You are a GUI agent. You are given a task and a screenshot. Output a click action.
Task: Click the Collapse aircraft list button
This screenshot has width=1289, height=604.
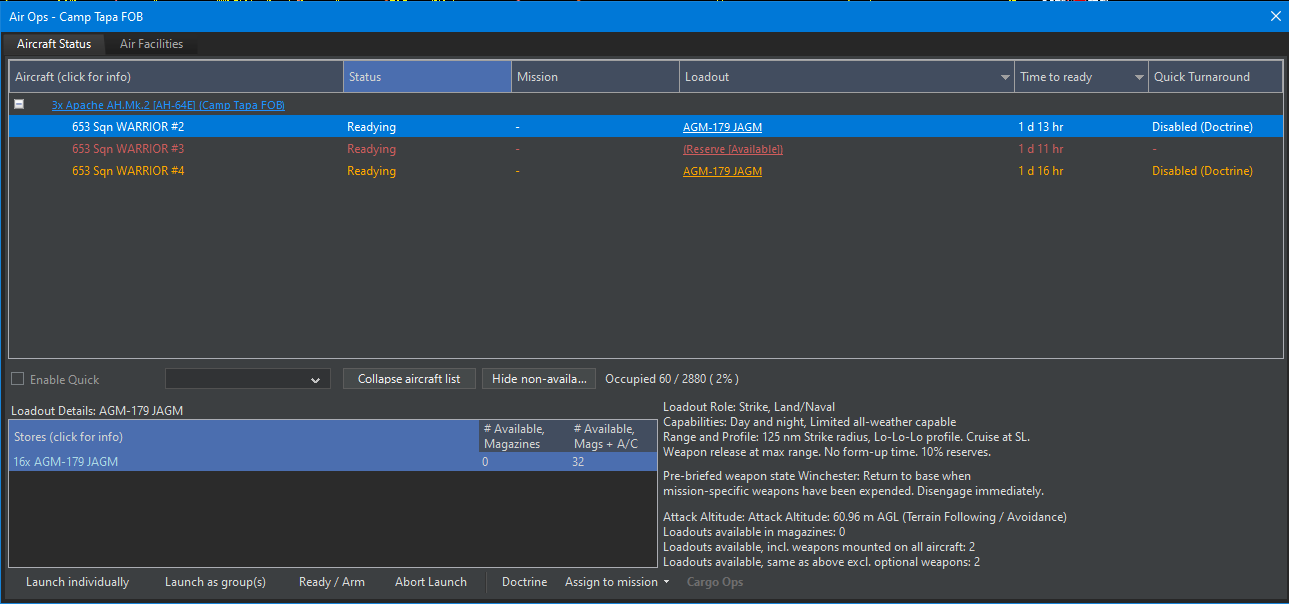coord(409,379)
